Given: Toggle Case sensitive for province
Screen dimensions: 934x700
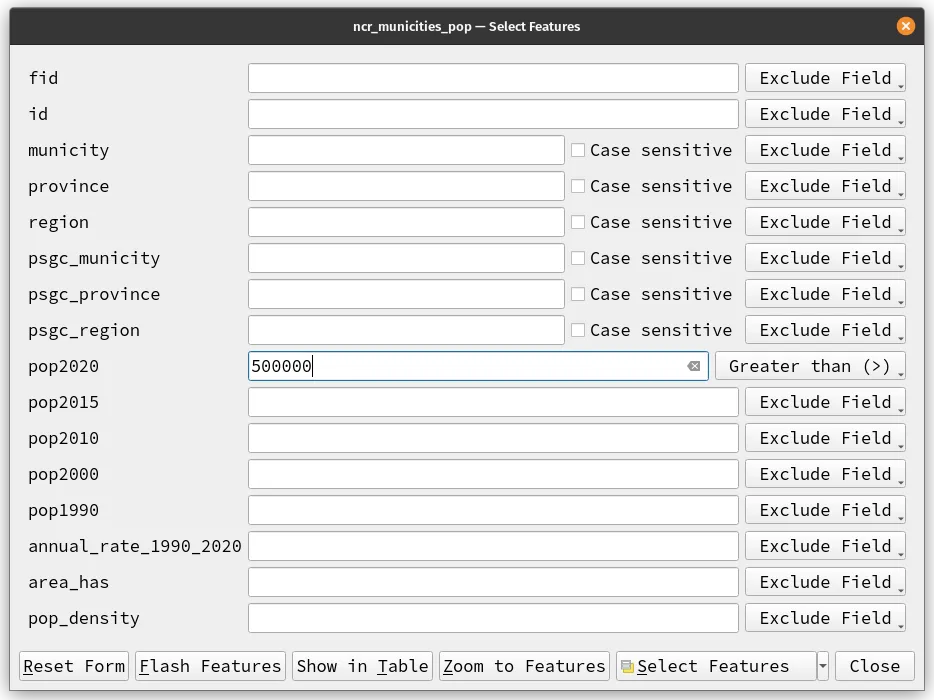Looking at the screenshot, I should click(x=578, y=186).
